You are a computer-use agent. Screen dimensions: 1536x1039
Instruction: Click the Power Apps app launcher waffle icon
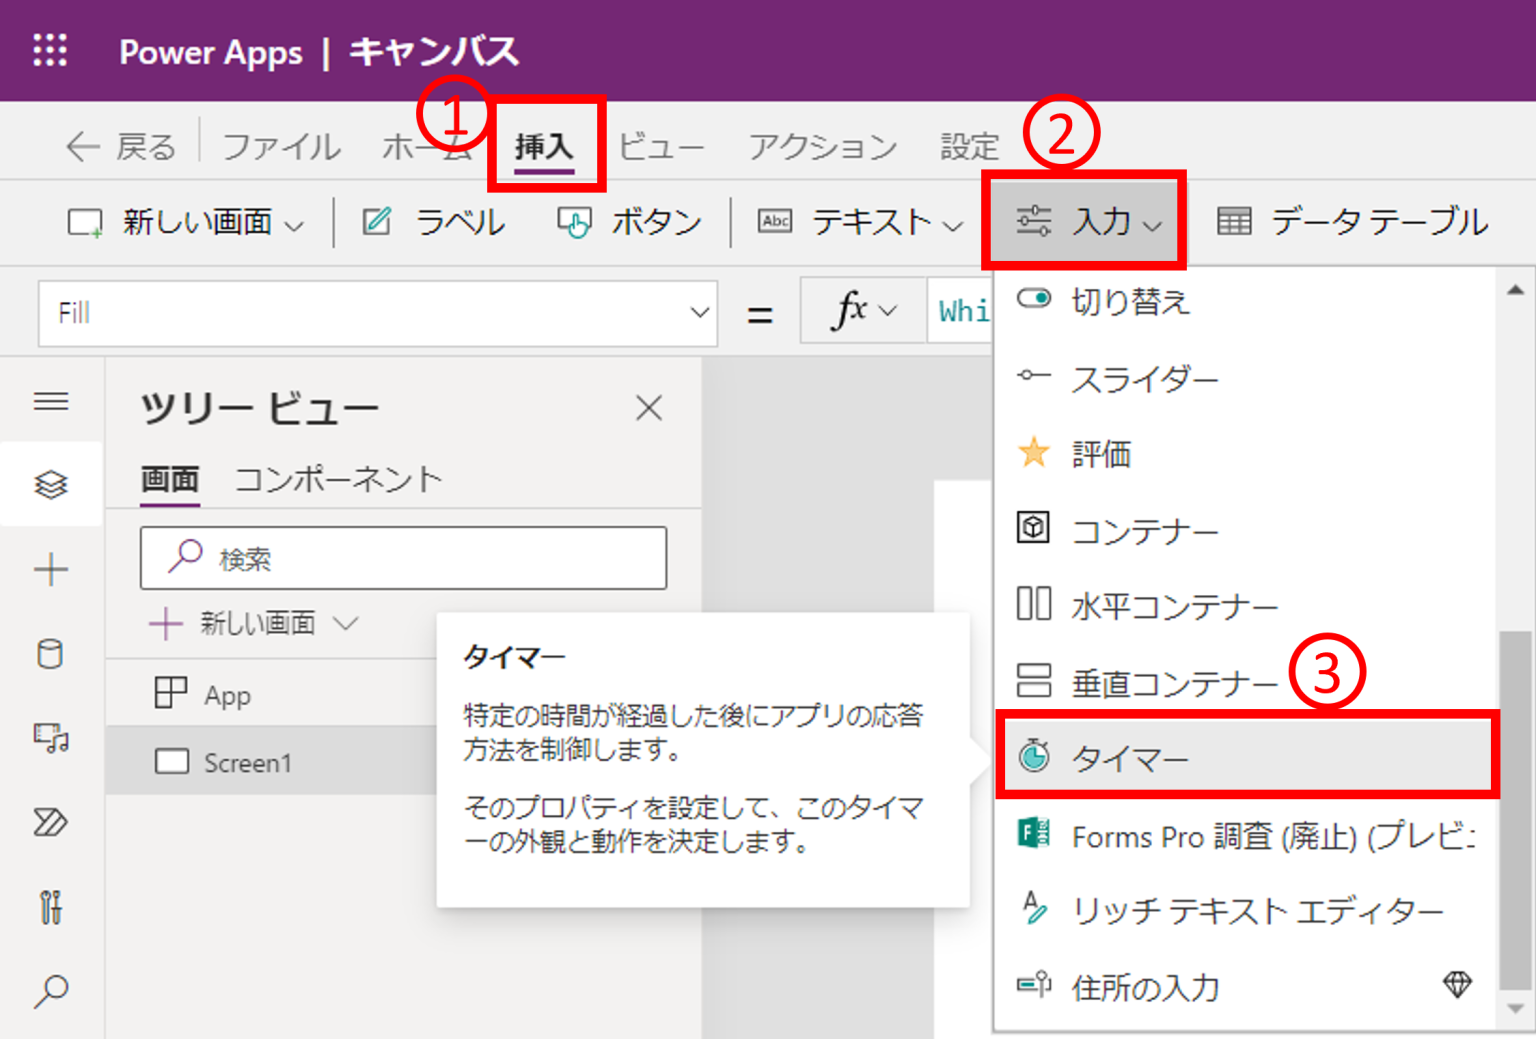tap(48, 51)
